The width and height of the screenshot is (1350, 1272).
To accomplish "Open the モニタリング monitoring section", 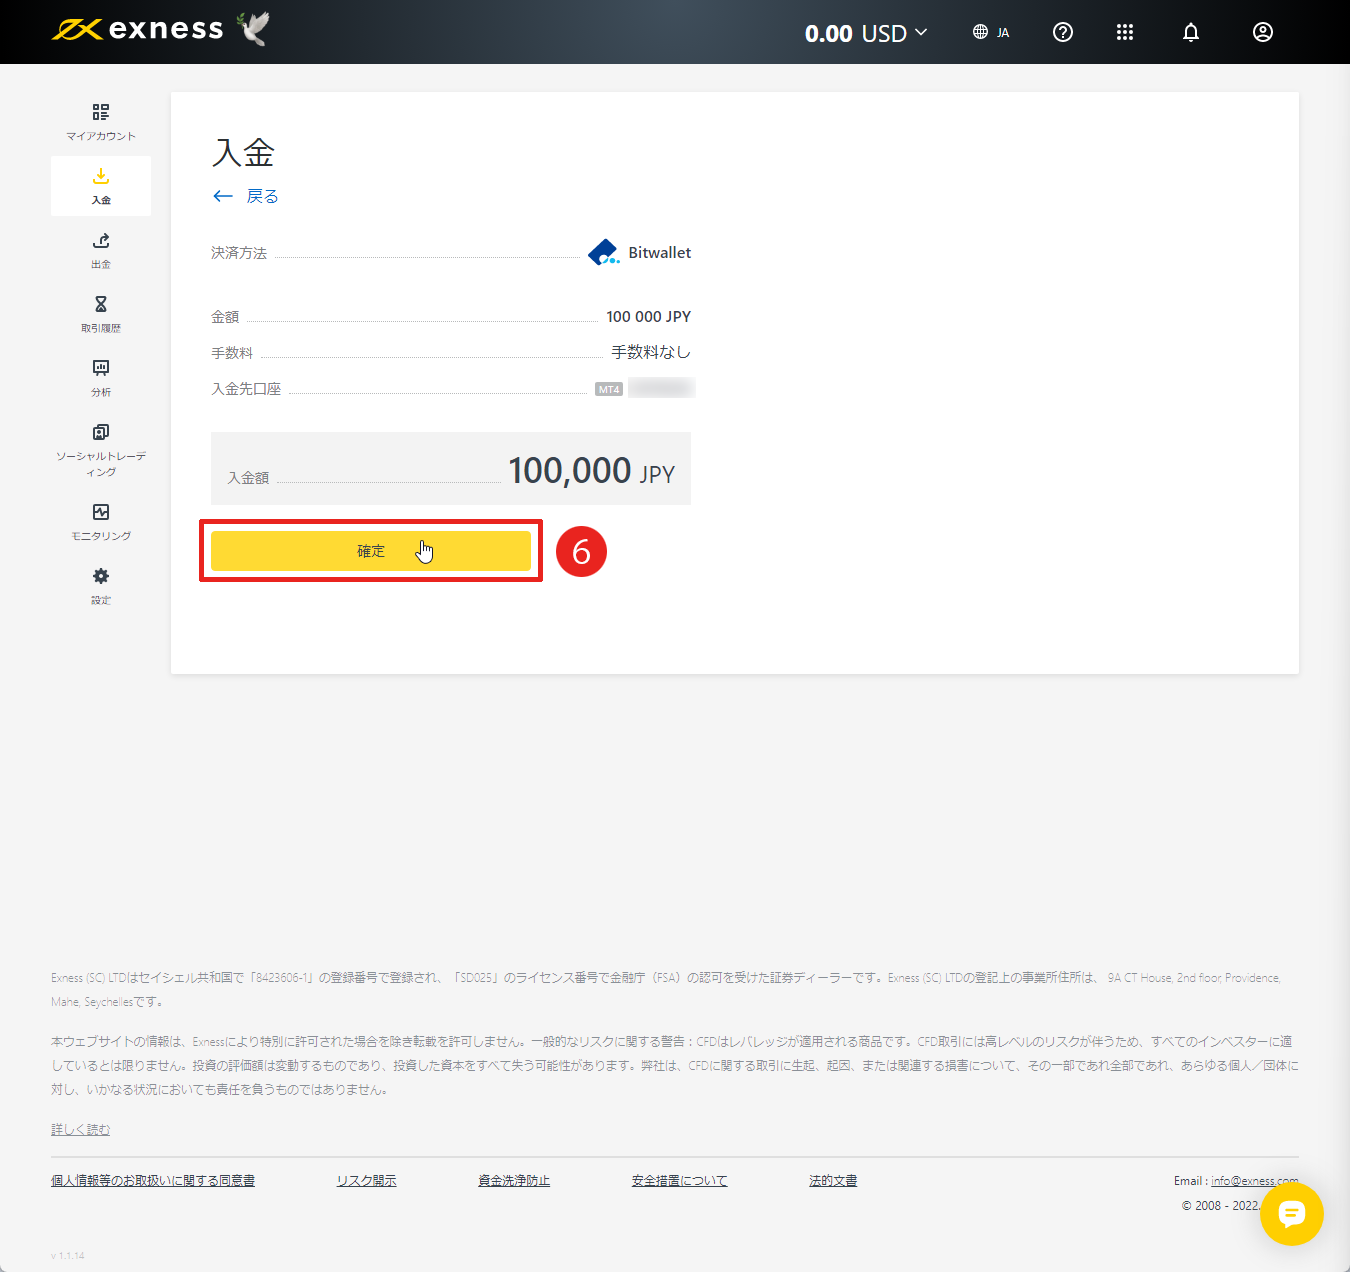I will (100, 521).
